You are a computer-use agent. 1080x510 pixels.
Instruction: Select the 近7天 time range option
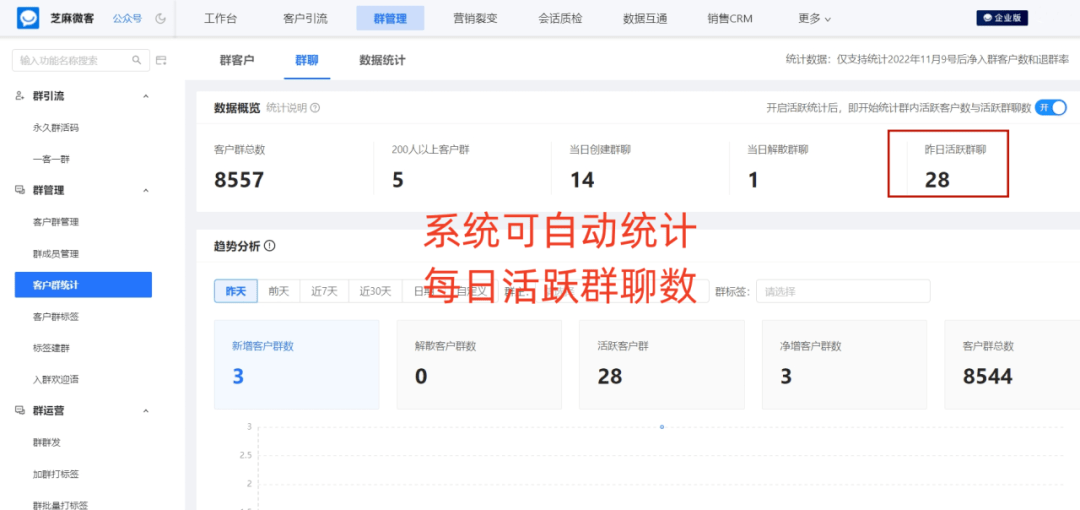pos(324,291)
